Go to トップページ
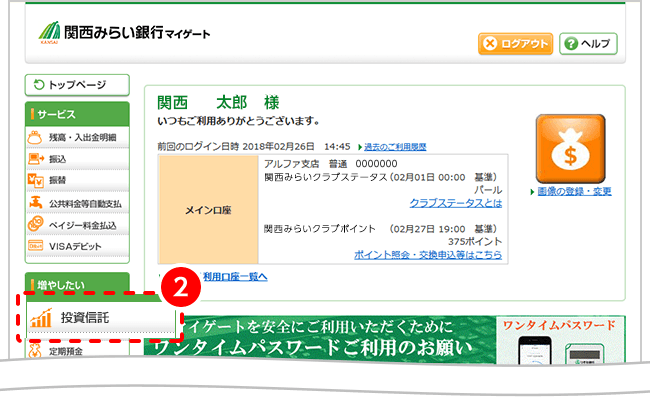The width and height of the screenshot is (650, 397). (77, 85)
